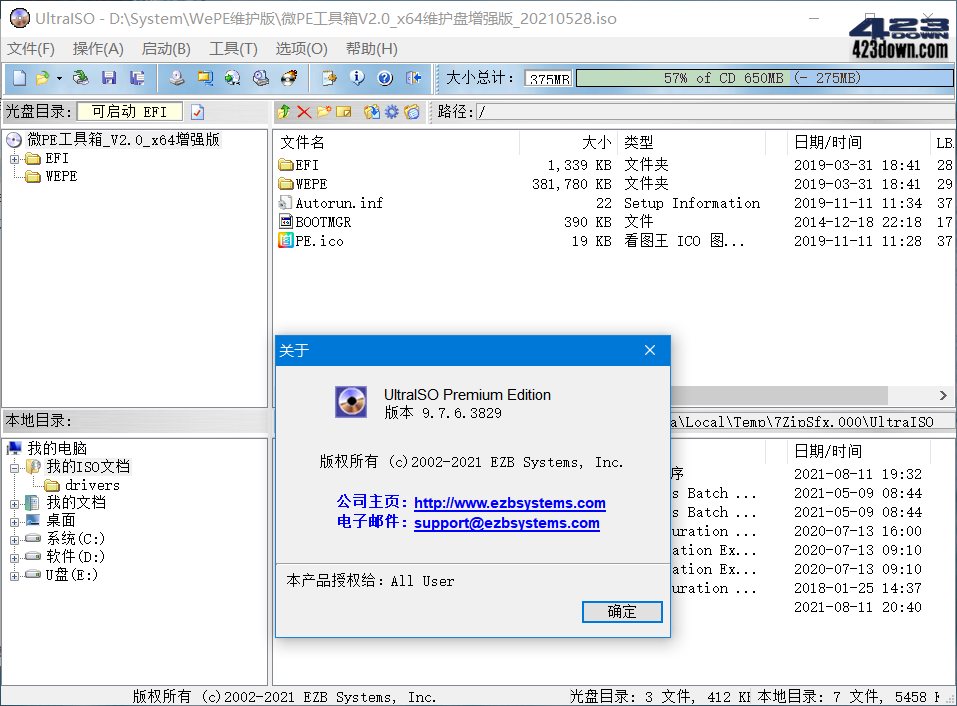The image size is (957, 706).
Task: Open the 启动(B) menu
Action: [165, 48]
